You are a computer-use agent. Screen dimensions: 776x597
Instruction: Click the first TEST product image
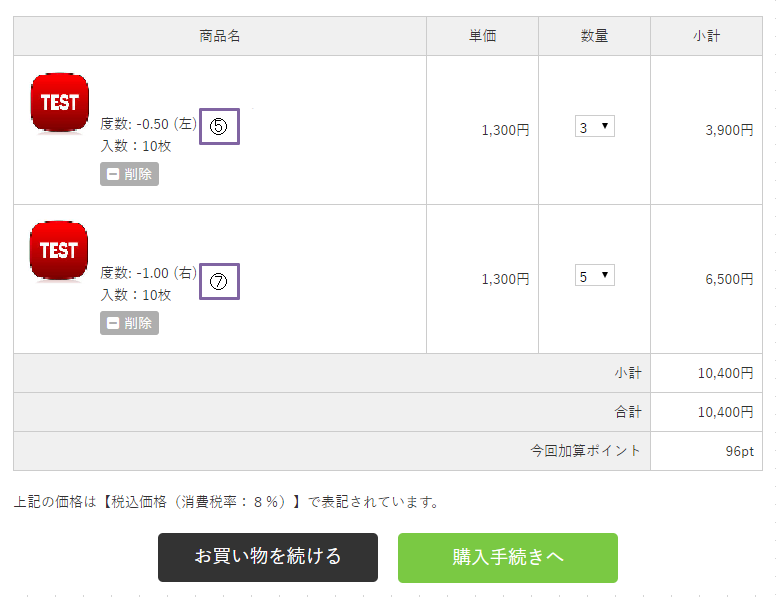point(59,102)
